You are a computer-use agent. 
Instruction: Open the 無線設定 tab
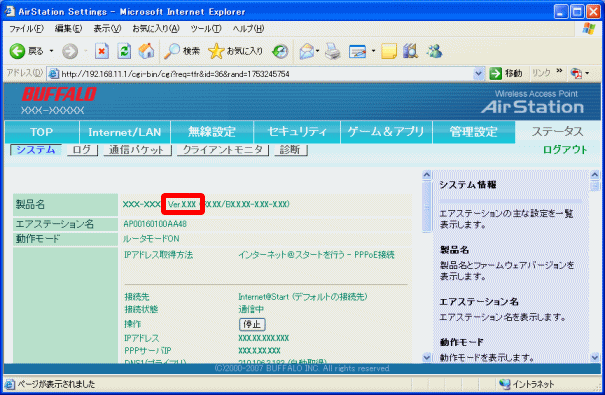(211, 132)
